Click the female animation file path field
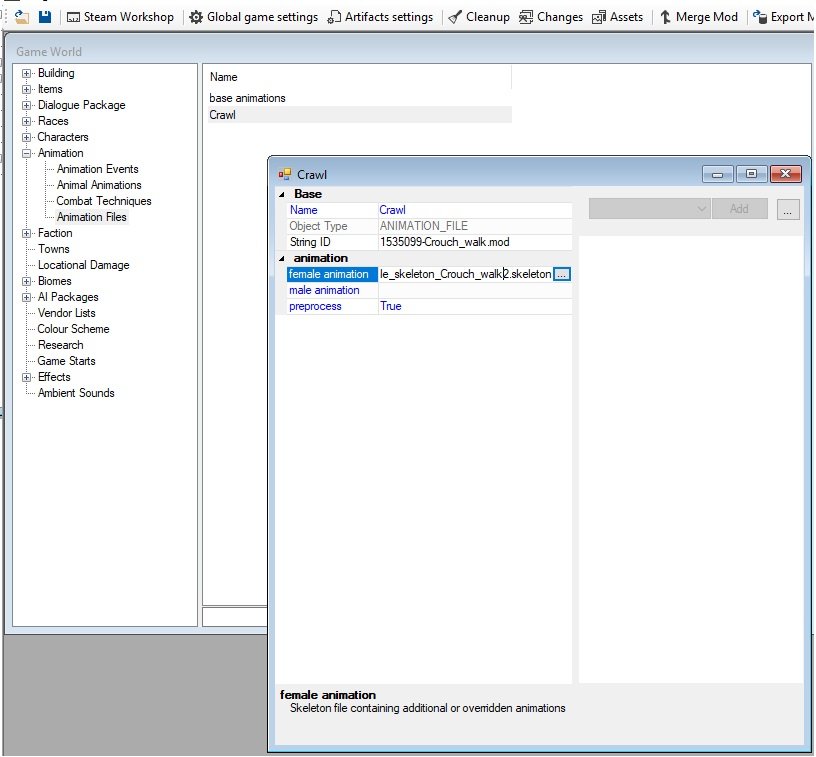This screenshot has height=757, width=816. point(465,275)
